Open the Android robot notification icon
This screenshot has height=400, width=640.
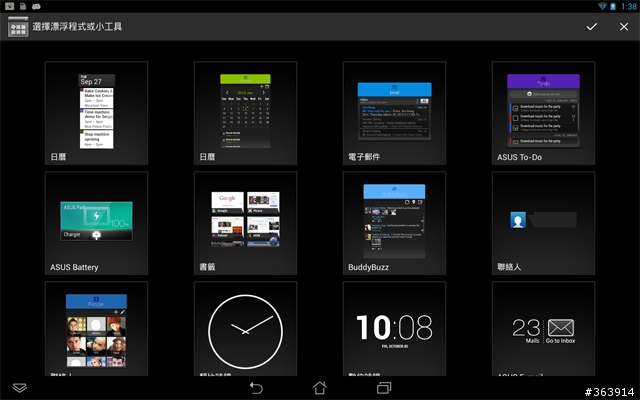tap(36, 6)
